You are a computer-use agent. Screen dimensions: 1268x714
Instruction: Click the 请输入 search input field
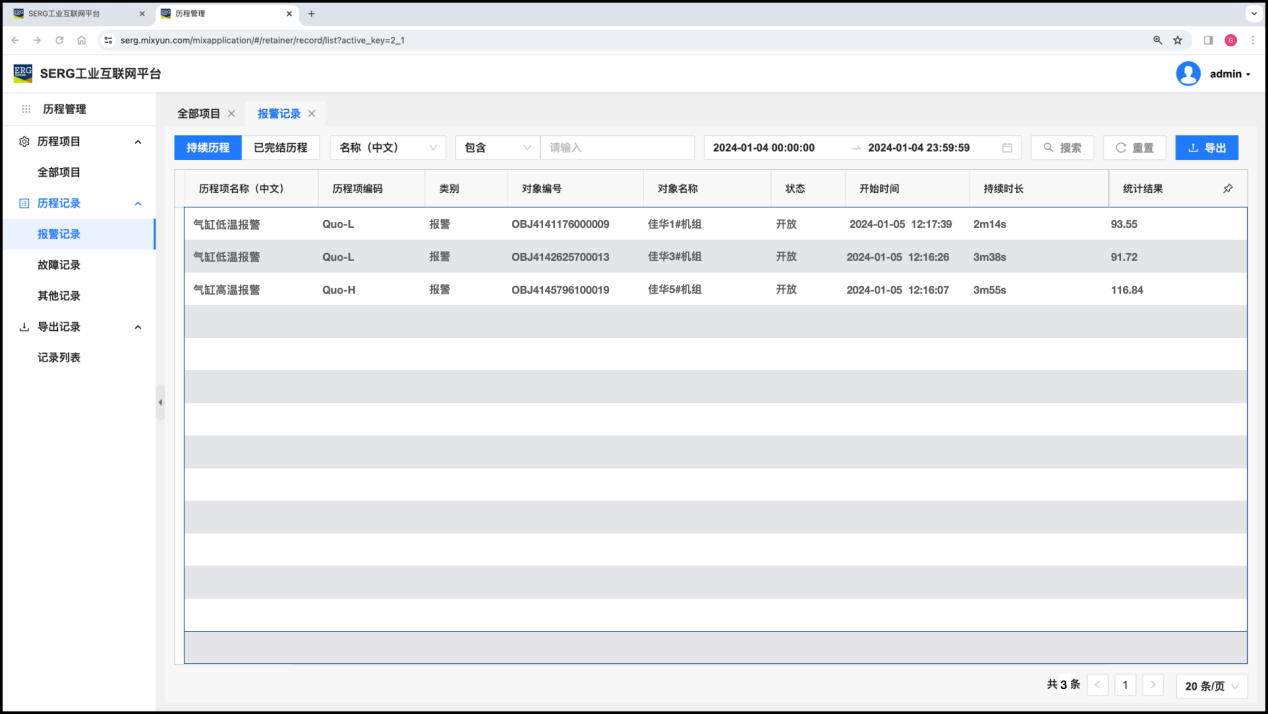pyautogui.click(x=617, y=148)
